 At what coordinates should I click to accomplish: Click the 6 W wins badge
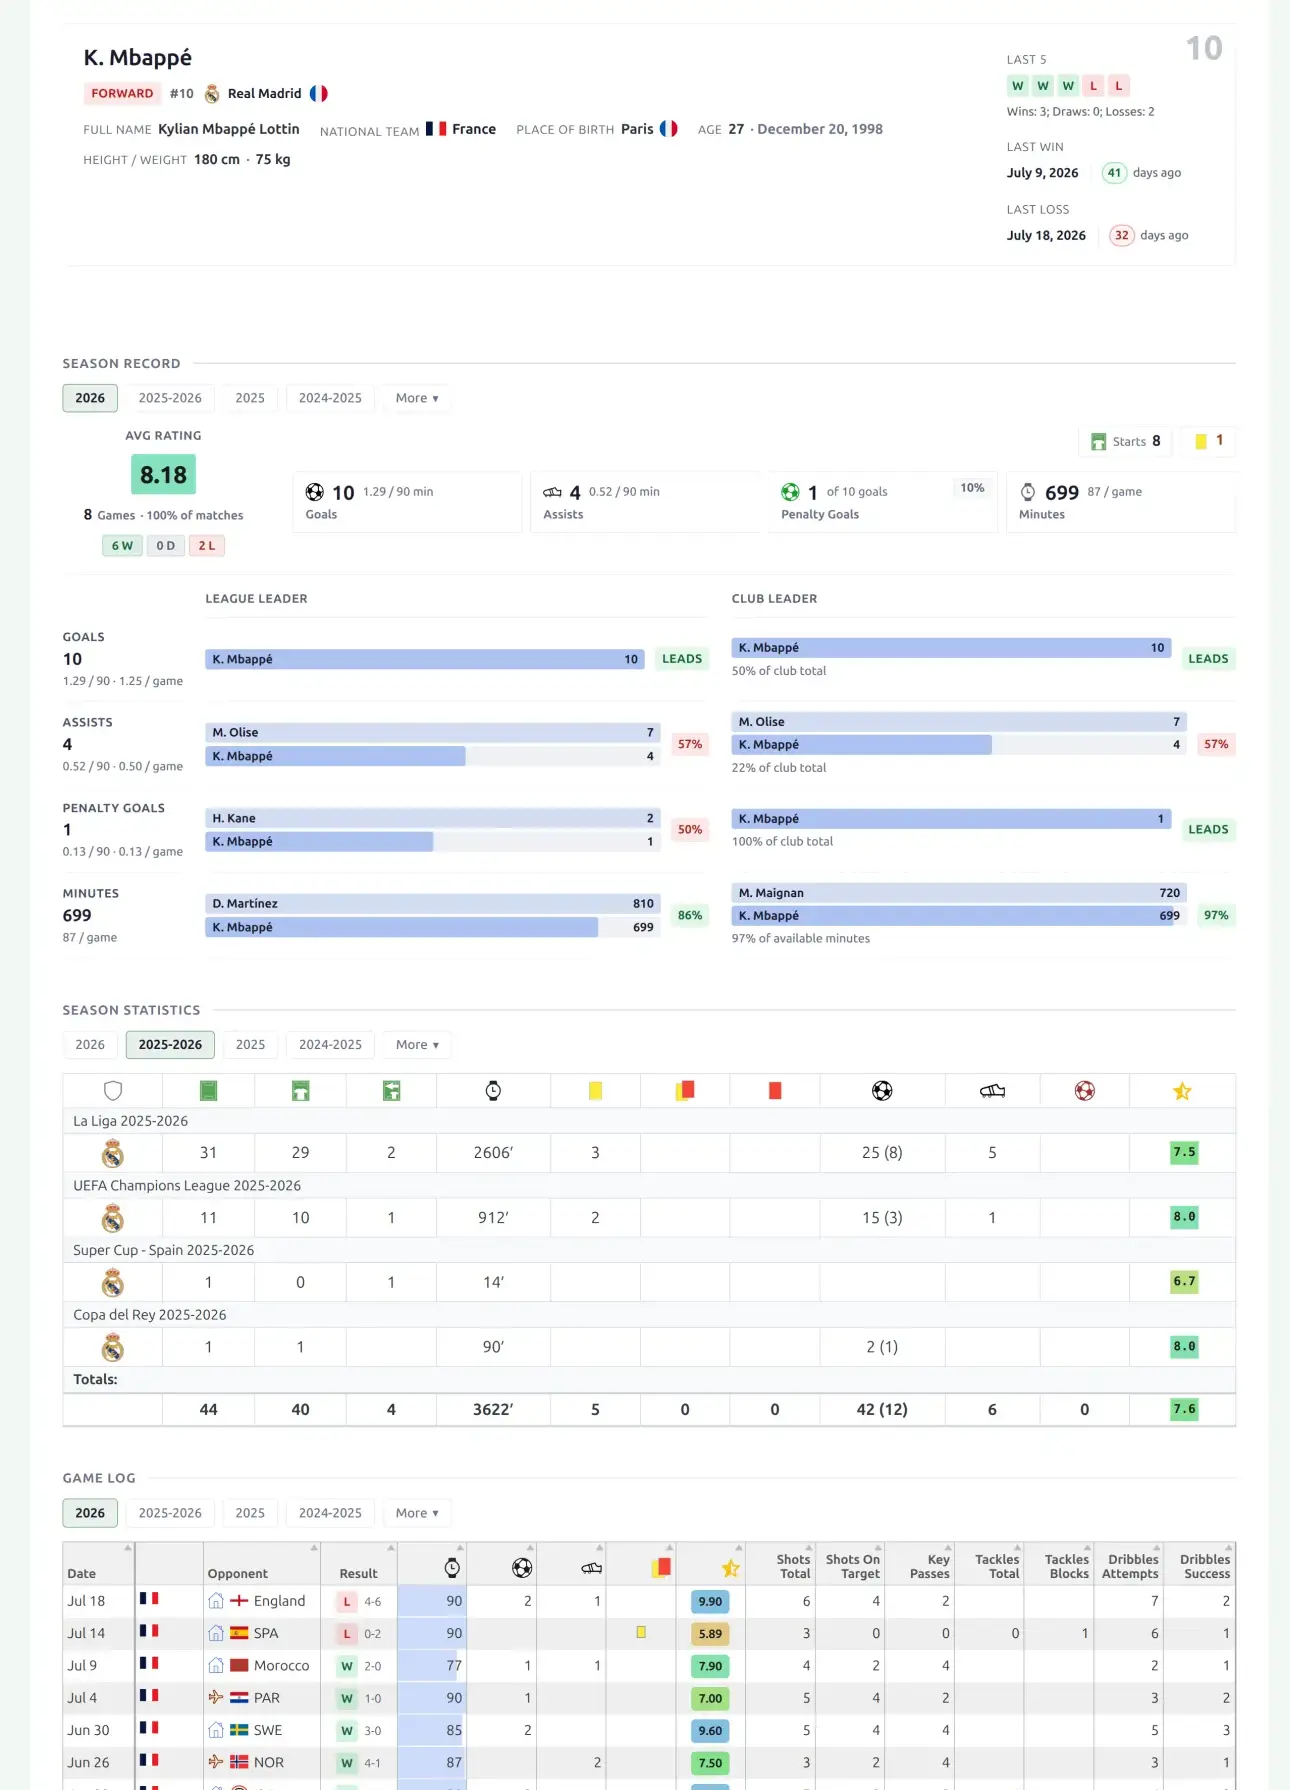point(122,546)
